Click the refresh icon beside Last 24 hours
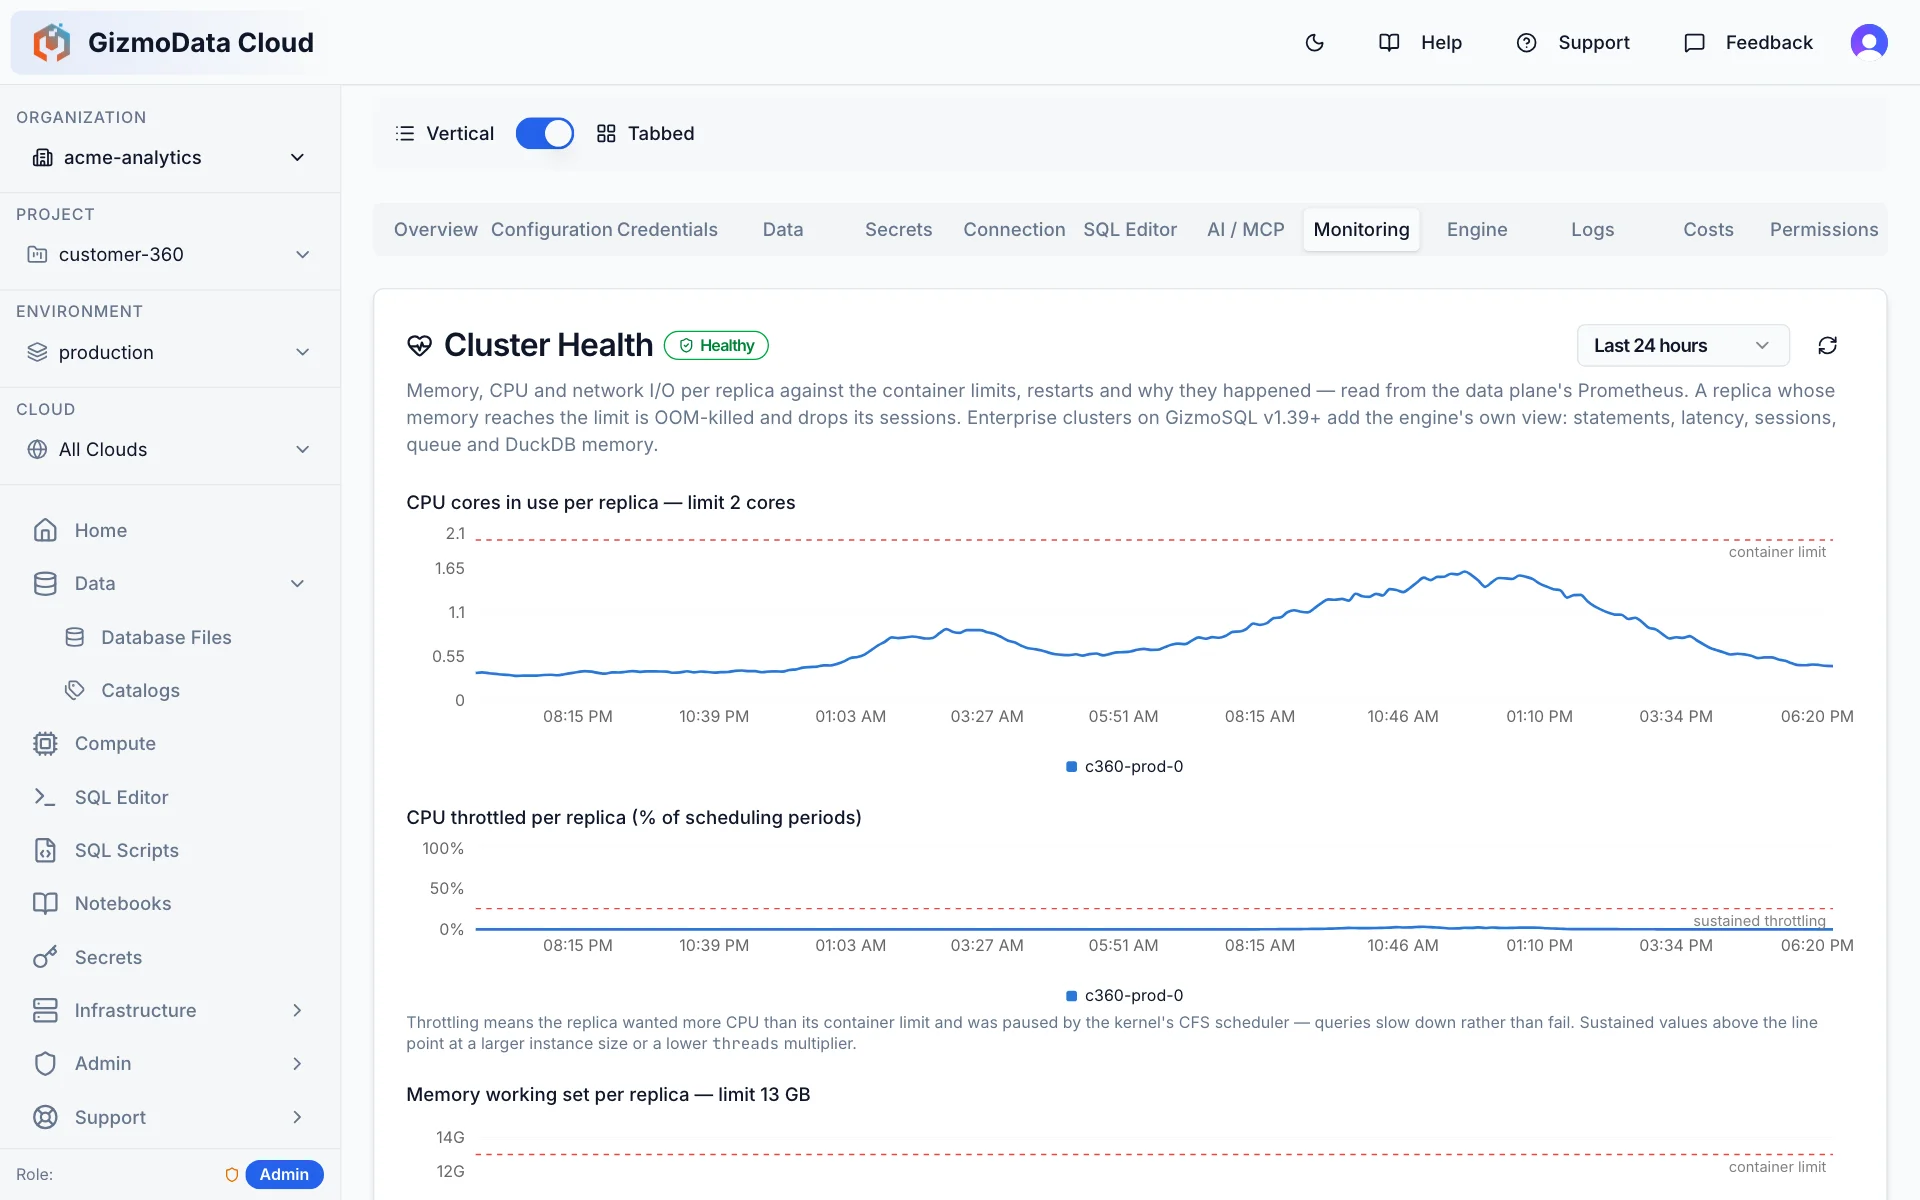The height and width of the screenshot is (1200, 1920). coord(1827,345)
